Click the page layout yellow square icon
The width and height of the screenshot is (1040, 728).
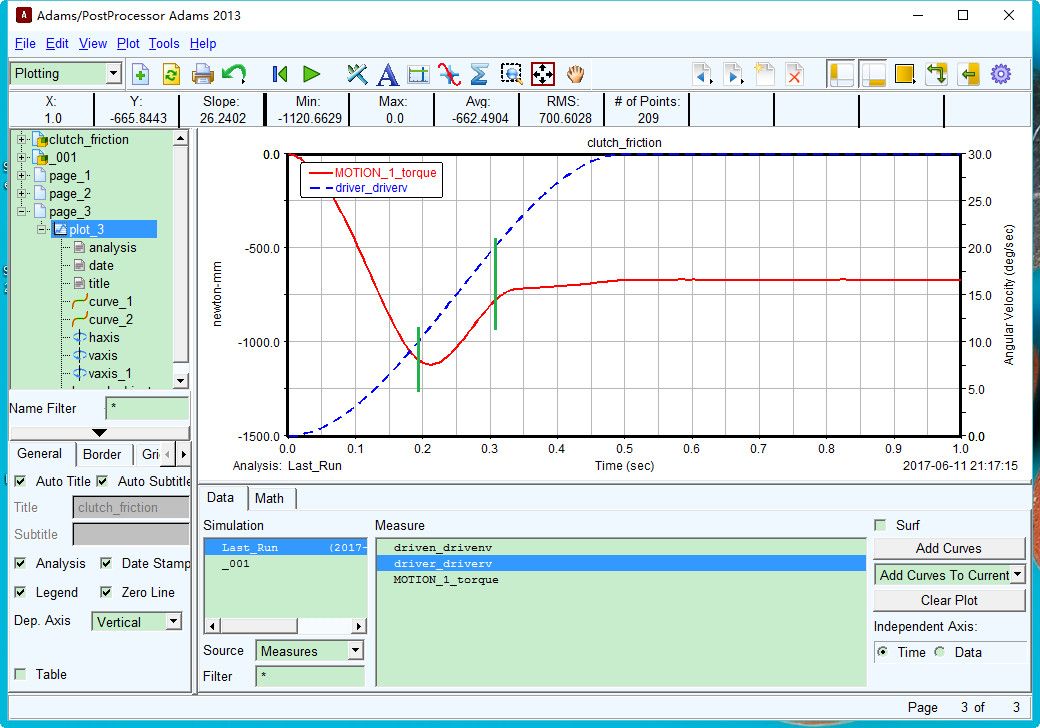coord(905,74)
